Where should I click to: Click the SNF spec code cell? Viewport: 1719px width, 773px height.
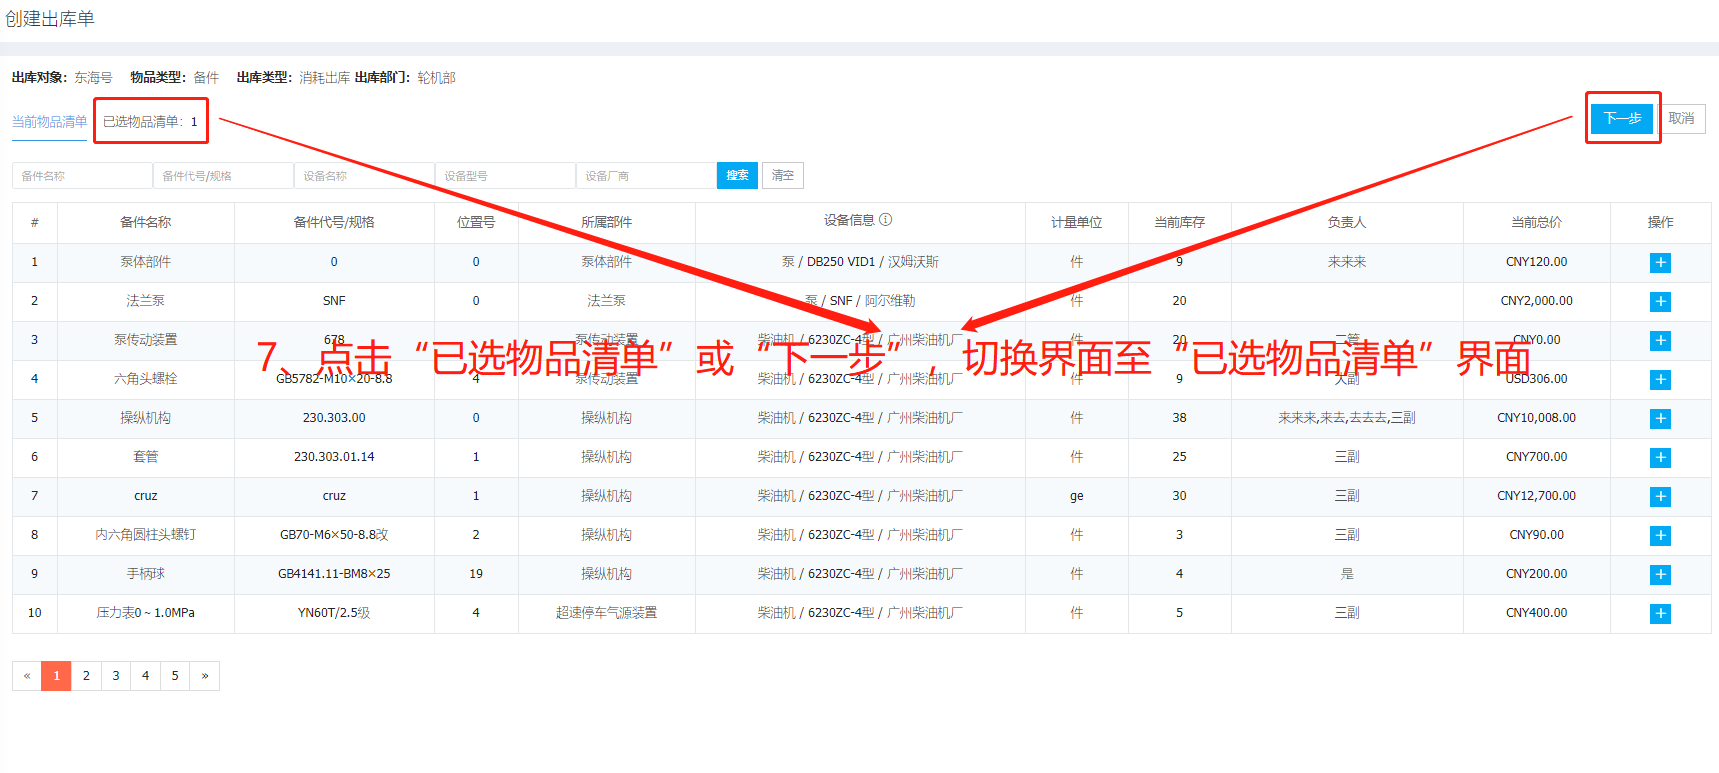click(334, 301)
